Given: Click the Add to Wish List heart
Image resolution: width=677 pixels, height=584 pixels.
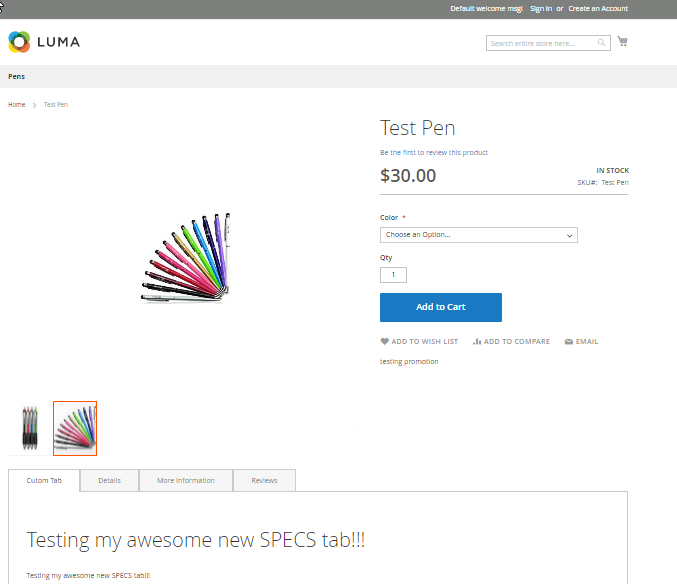Looking at the screenshot, I should [385, 342].
